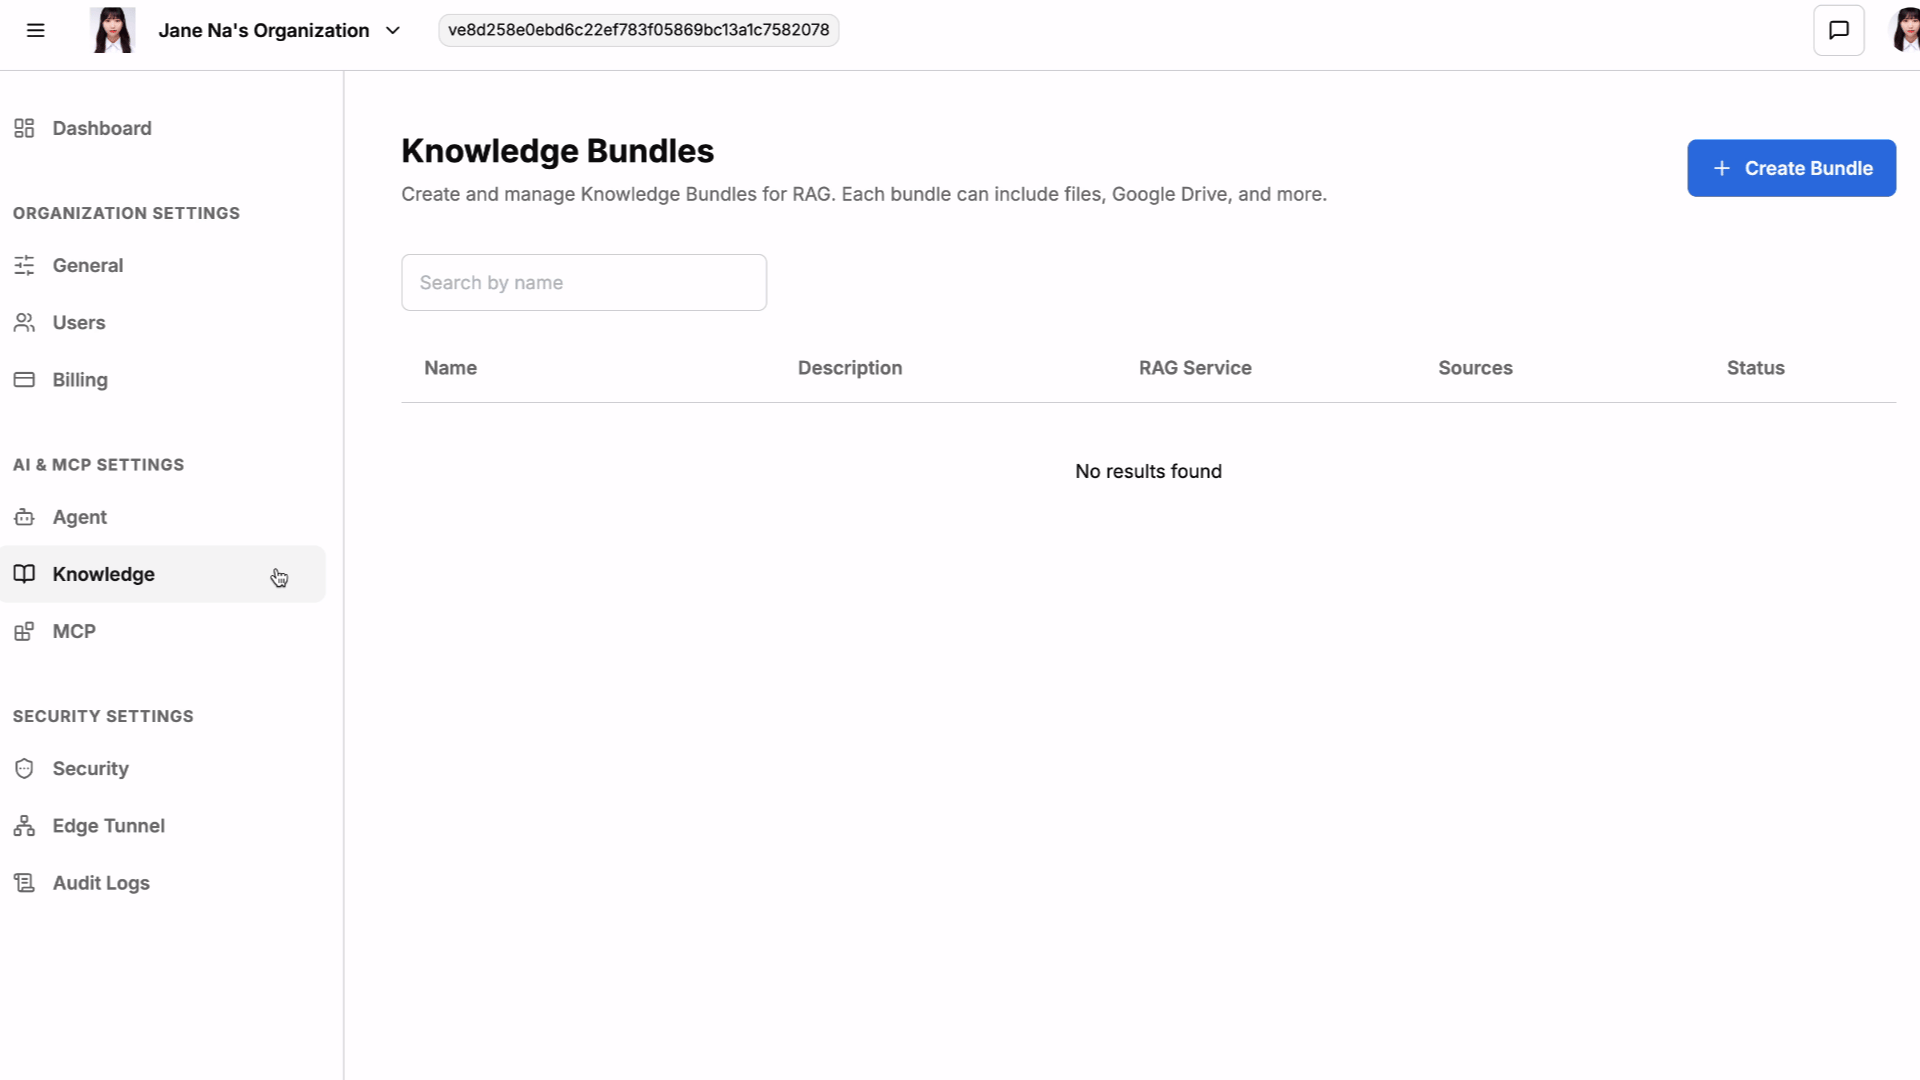Viewport: 1920px width, 1080px height.
Task: Go to General settings
Action: [x=88, y=265]
